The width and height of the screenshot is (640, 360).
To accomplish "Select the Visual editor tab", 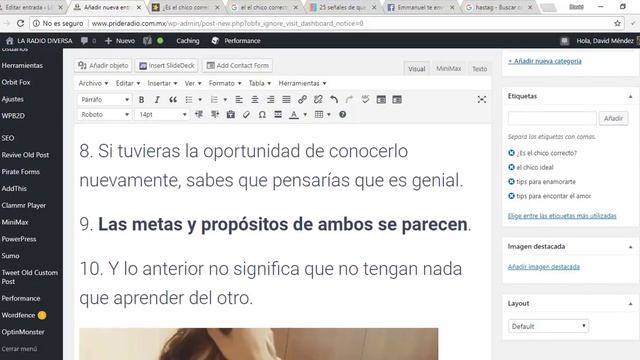I will tap(416, 69).
